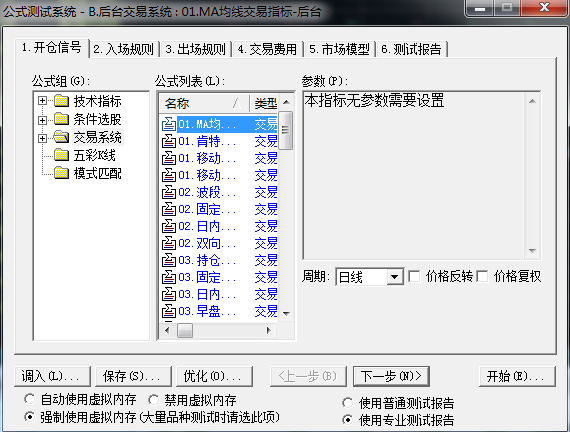This screenshot has width=570, height=432.
Task: Click the 优化(O)... button
Action: [214, 376]
